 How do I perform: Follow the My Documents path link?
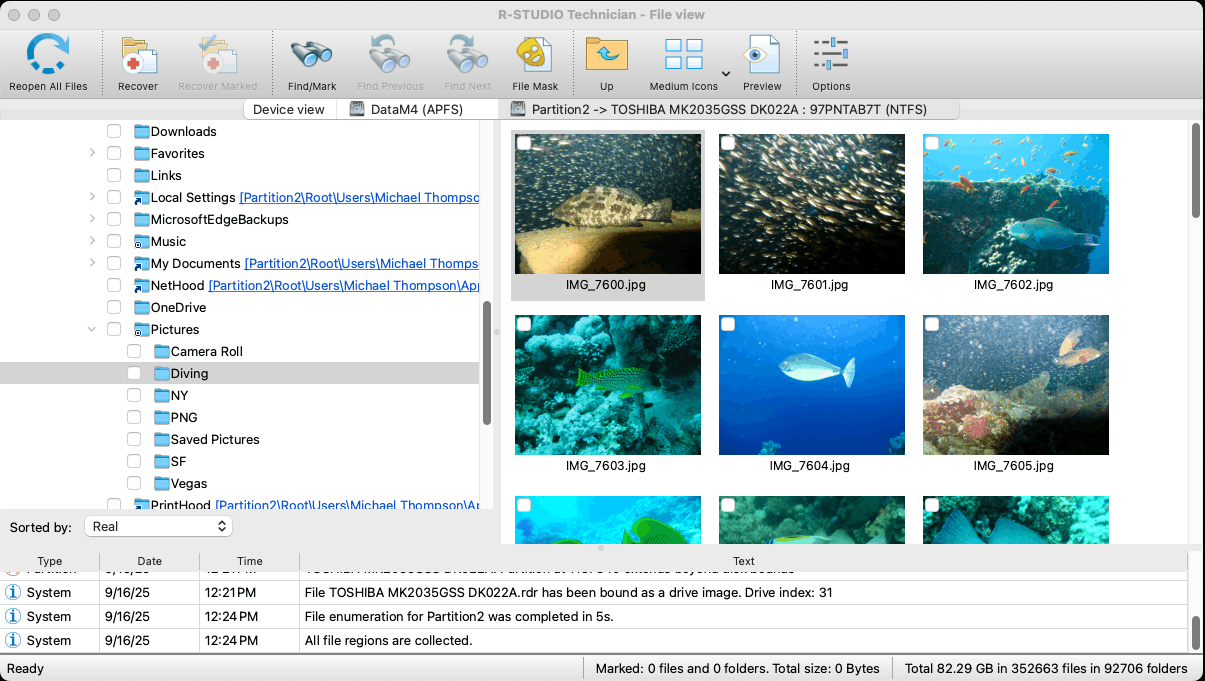[361, 263]
